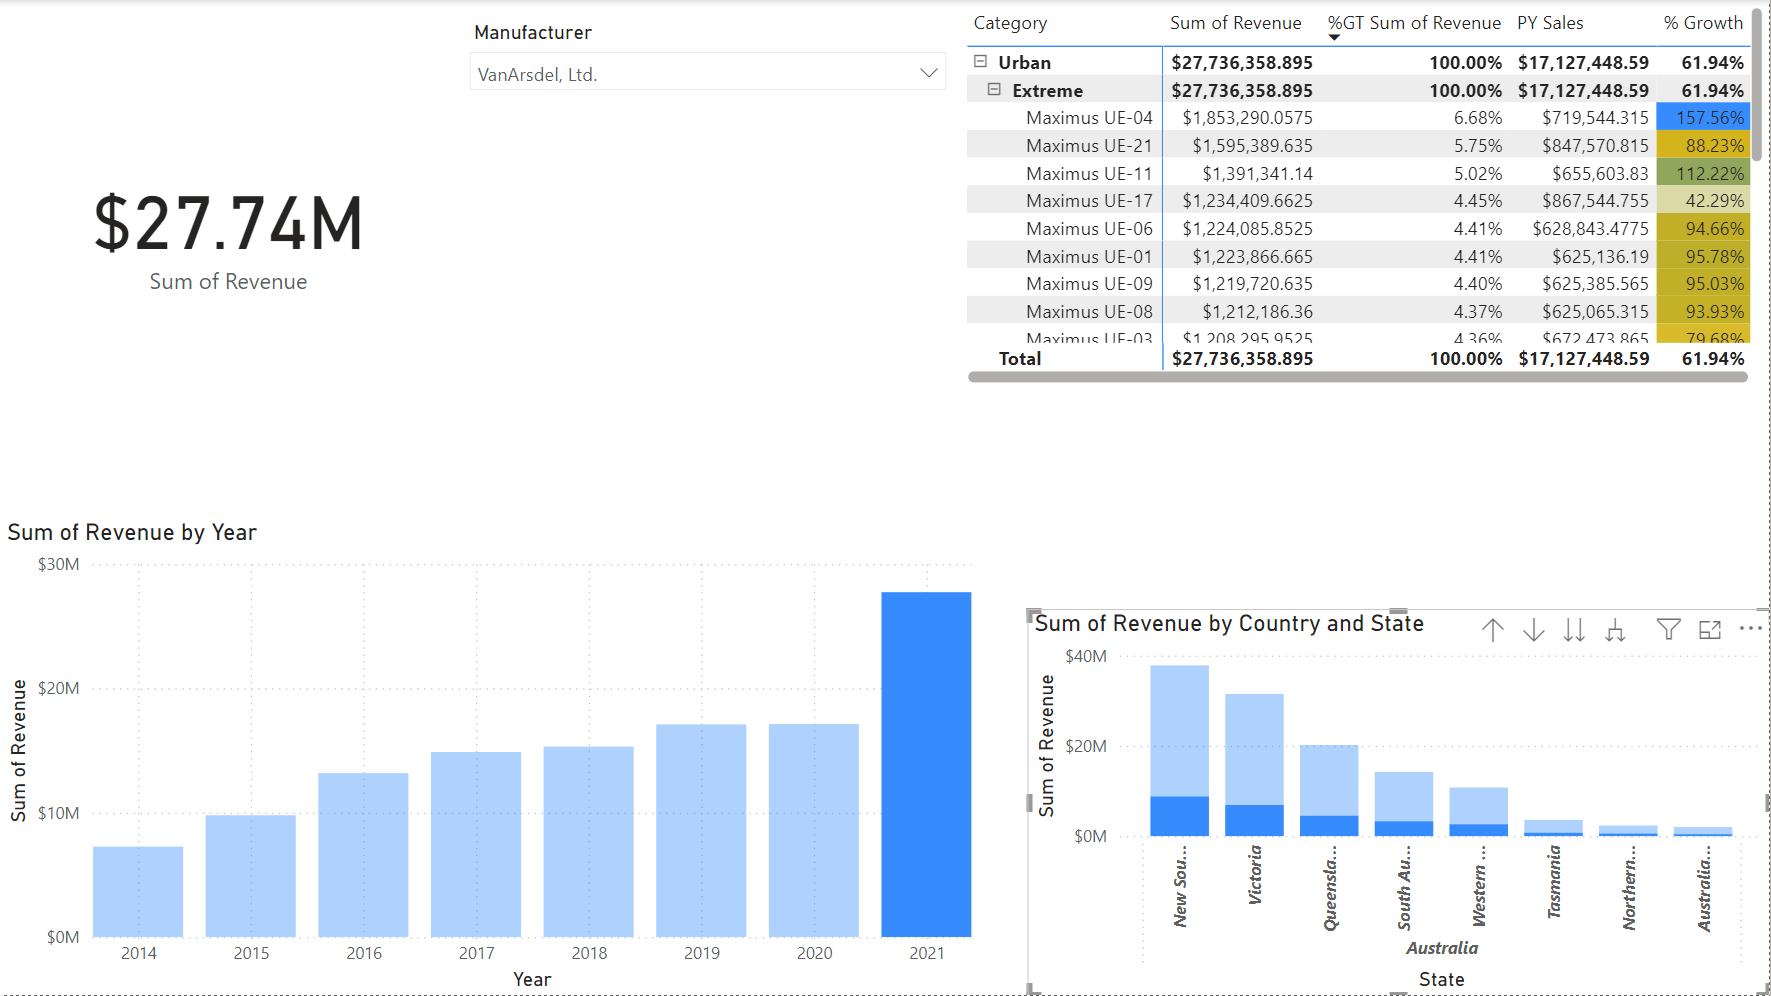
Task: Select the Maximus UE-01 row label
Action: [1089, 257]
